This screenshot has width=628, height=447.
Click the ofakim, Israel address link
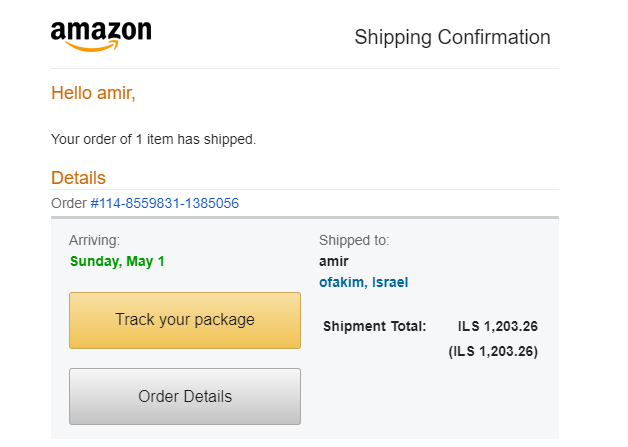363,283
